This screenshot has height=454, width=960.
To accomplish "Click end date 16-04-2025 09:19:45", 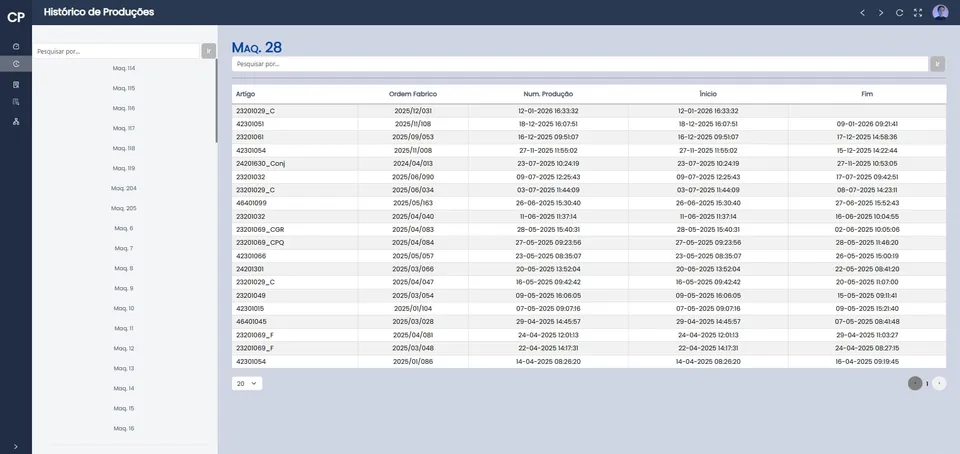I will (x=867, y=362).
